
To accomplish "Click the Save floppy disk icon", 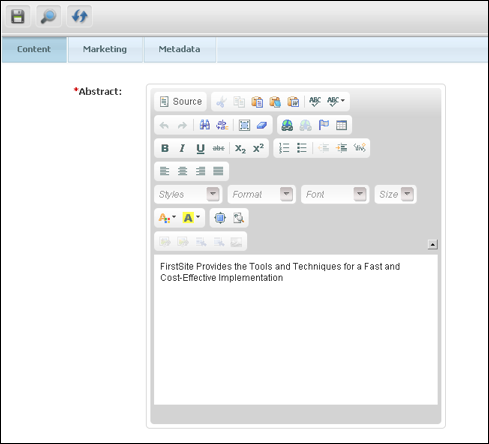I will (18, 16).
